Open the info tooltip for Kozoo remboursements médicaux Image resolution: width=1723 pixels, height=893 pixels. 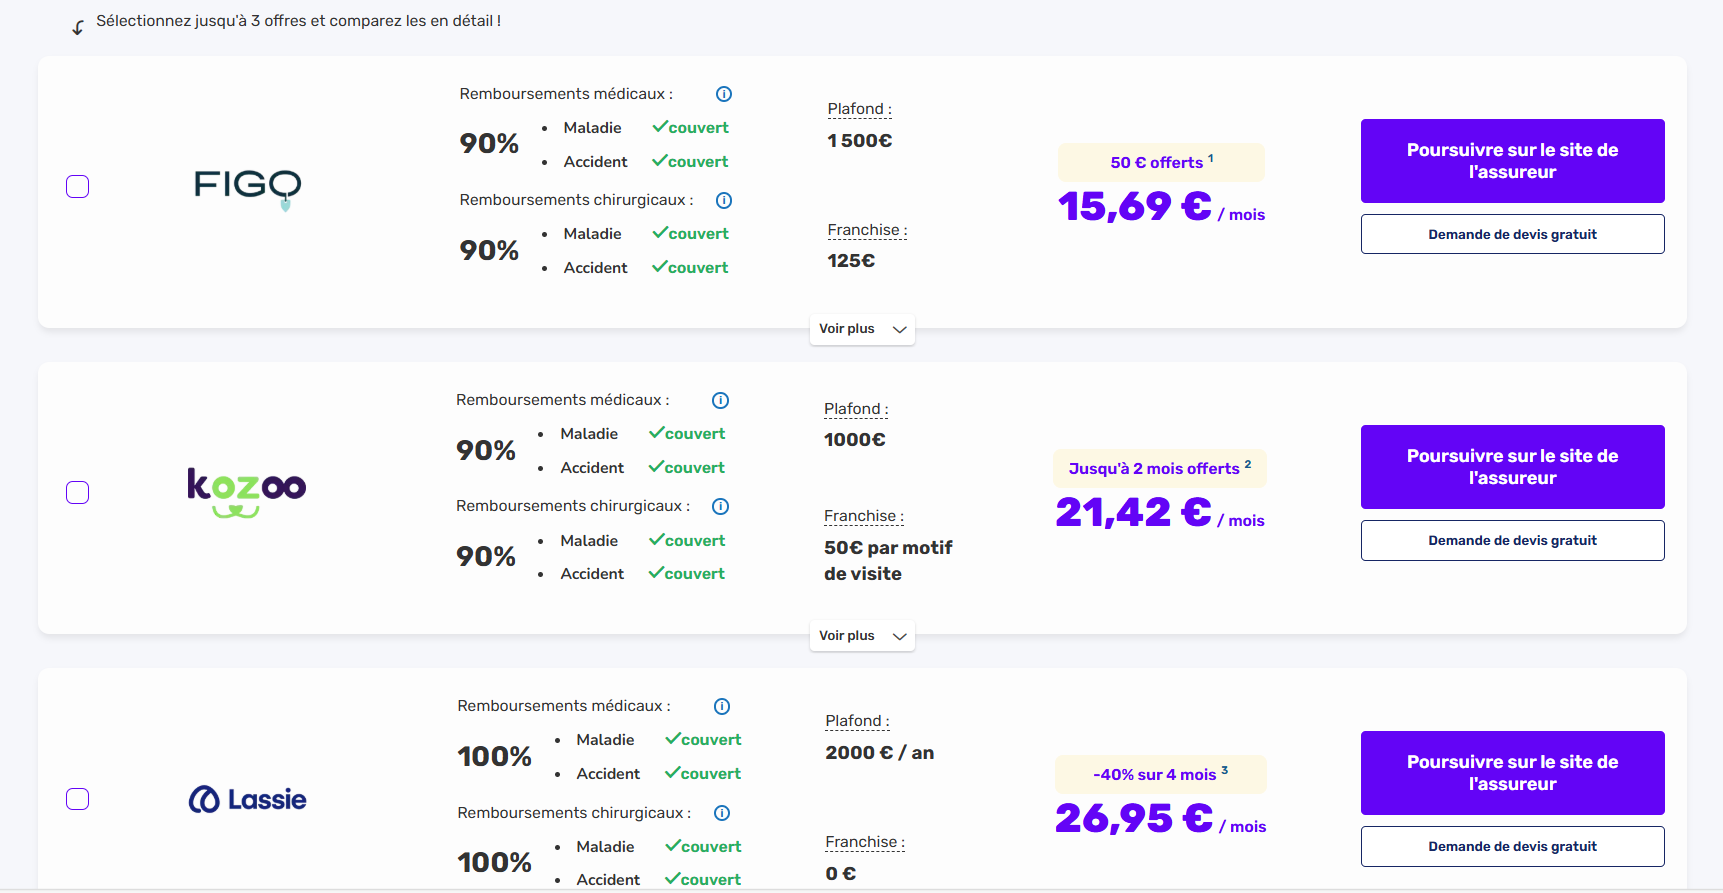[x=720, y=400]
